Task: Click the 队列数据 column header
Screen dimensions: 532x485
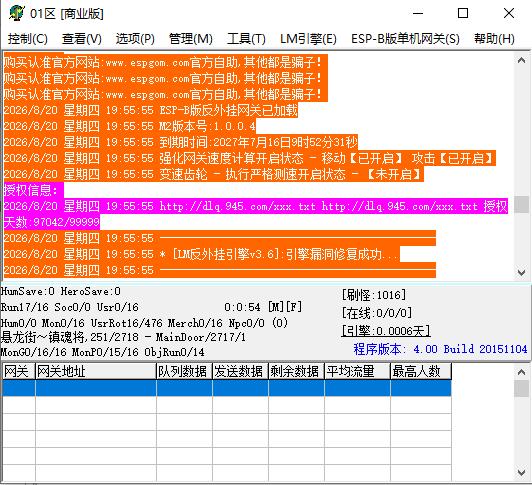Action: pyautogui.click(x=184, y=371)
